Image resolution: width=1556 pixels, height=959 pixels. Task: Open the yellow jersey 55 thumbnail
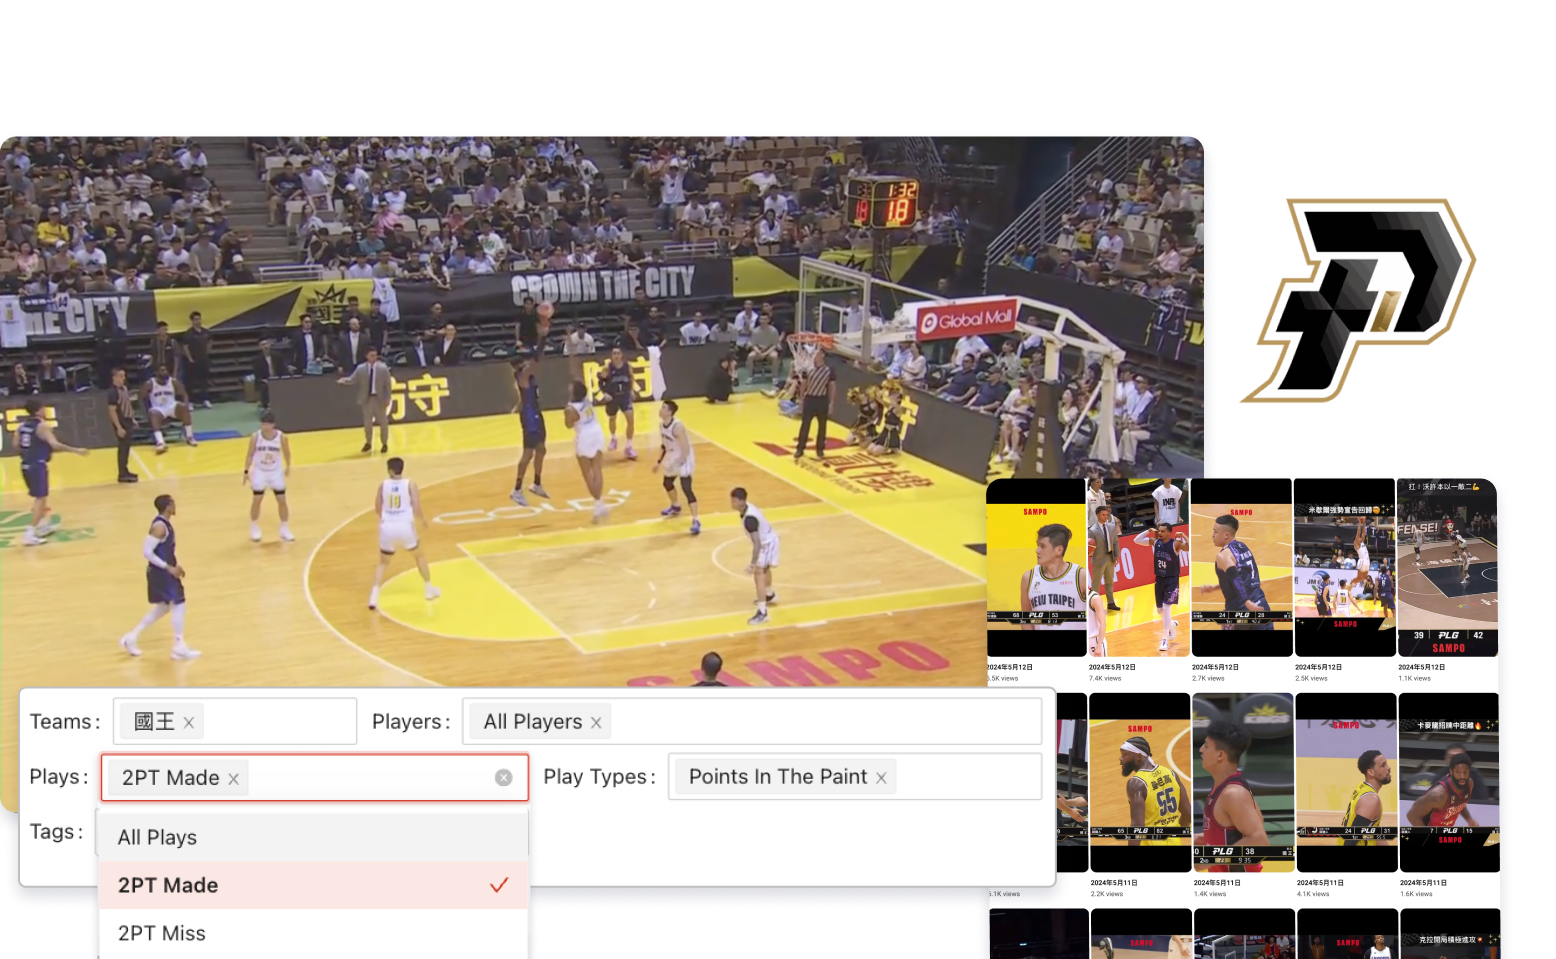(x=1140, y=782)
